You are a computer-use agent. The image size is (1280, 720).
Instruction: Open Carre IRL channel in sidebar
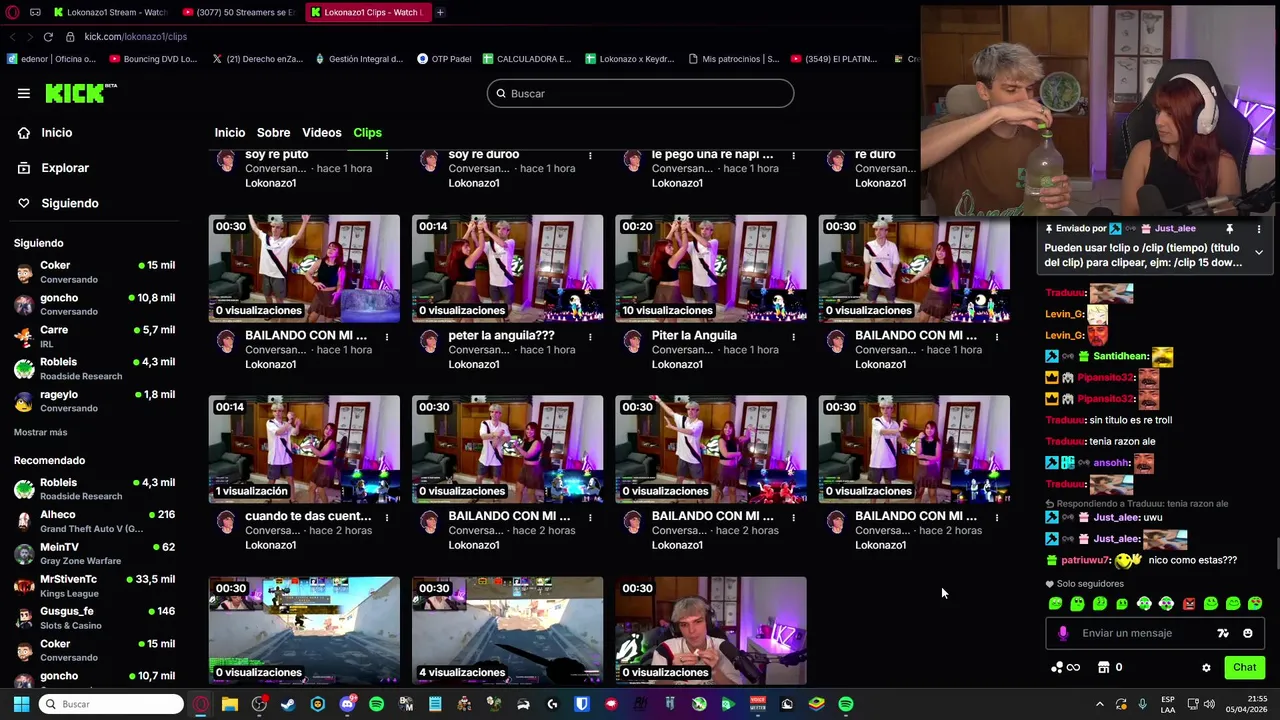pyautogui.click(x=94, y=336)
